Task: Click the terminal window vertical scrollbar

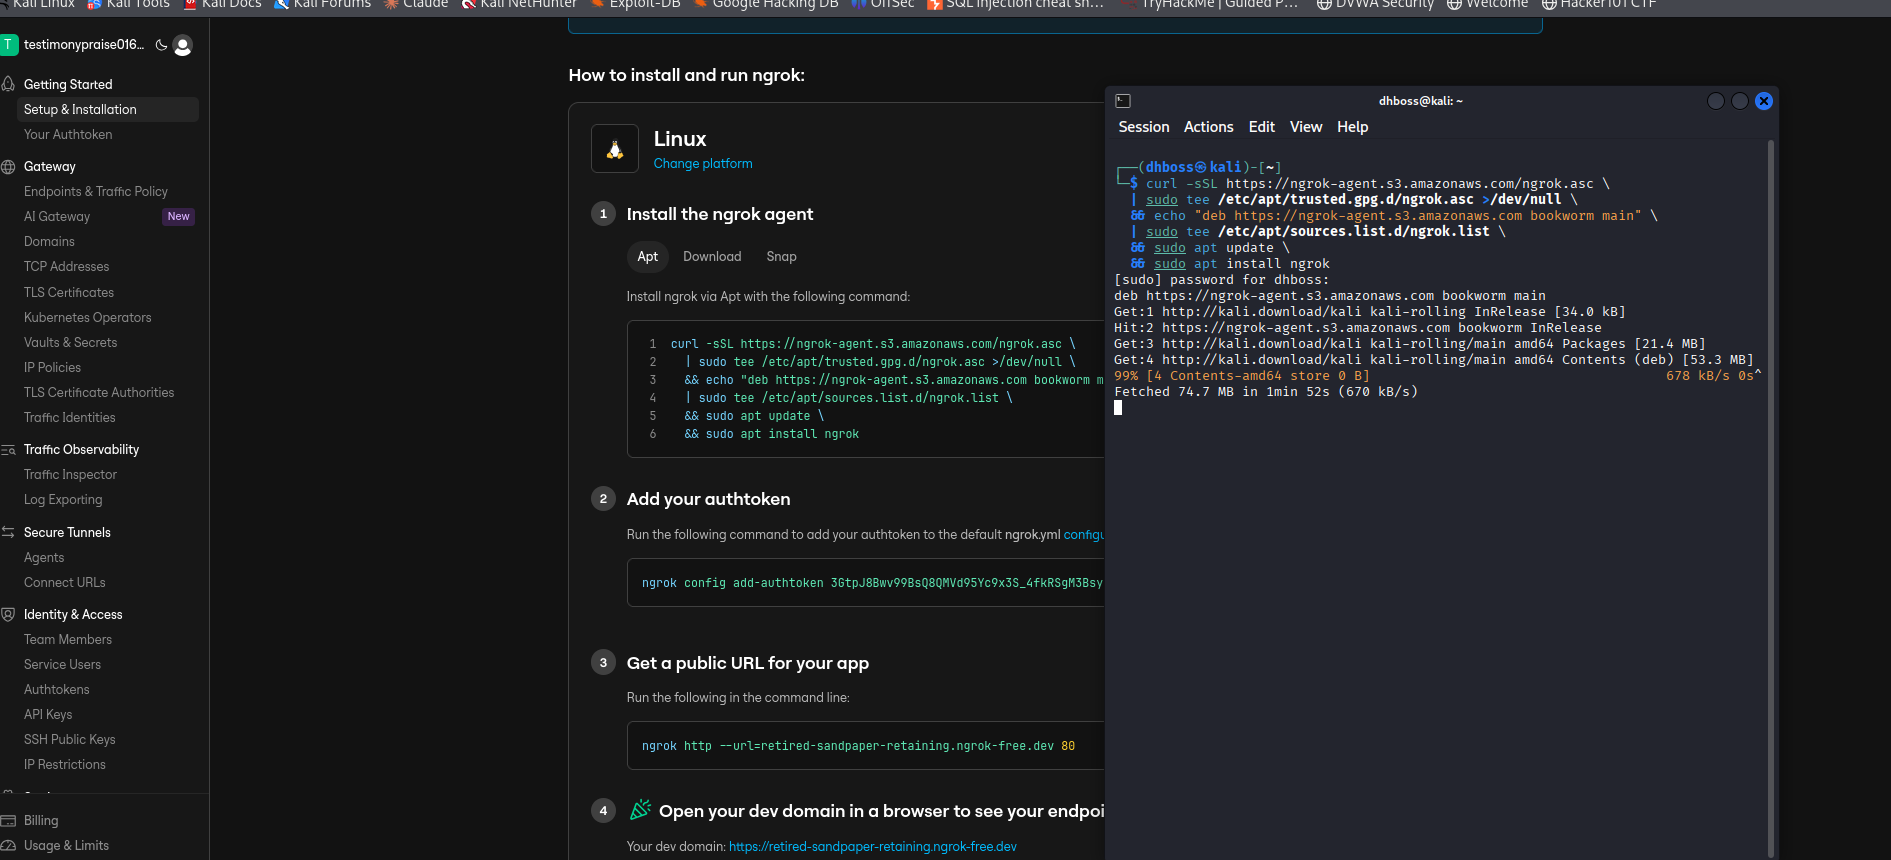Action: tap(1771, 498)
